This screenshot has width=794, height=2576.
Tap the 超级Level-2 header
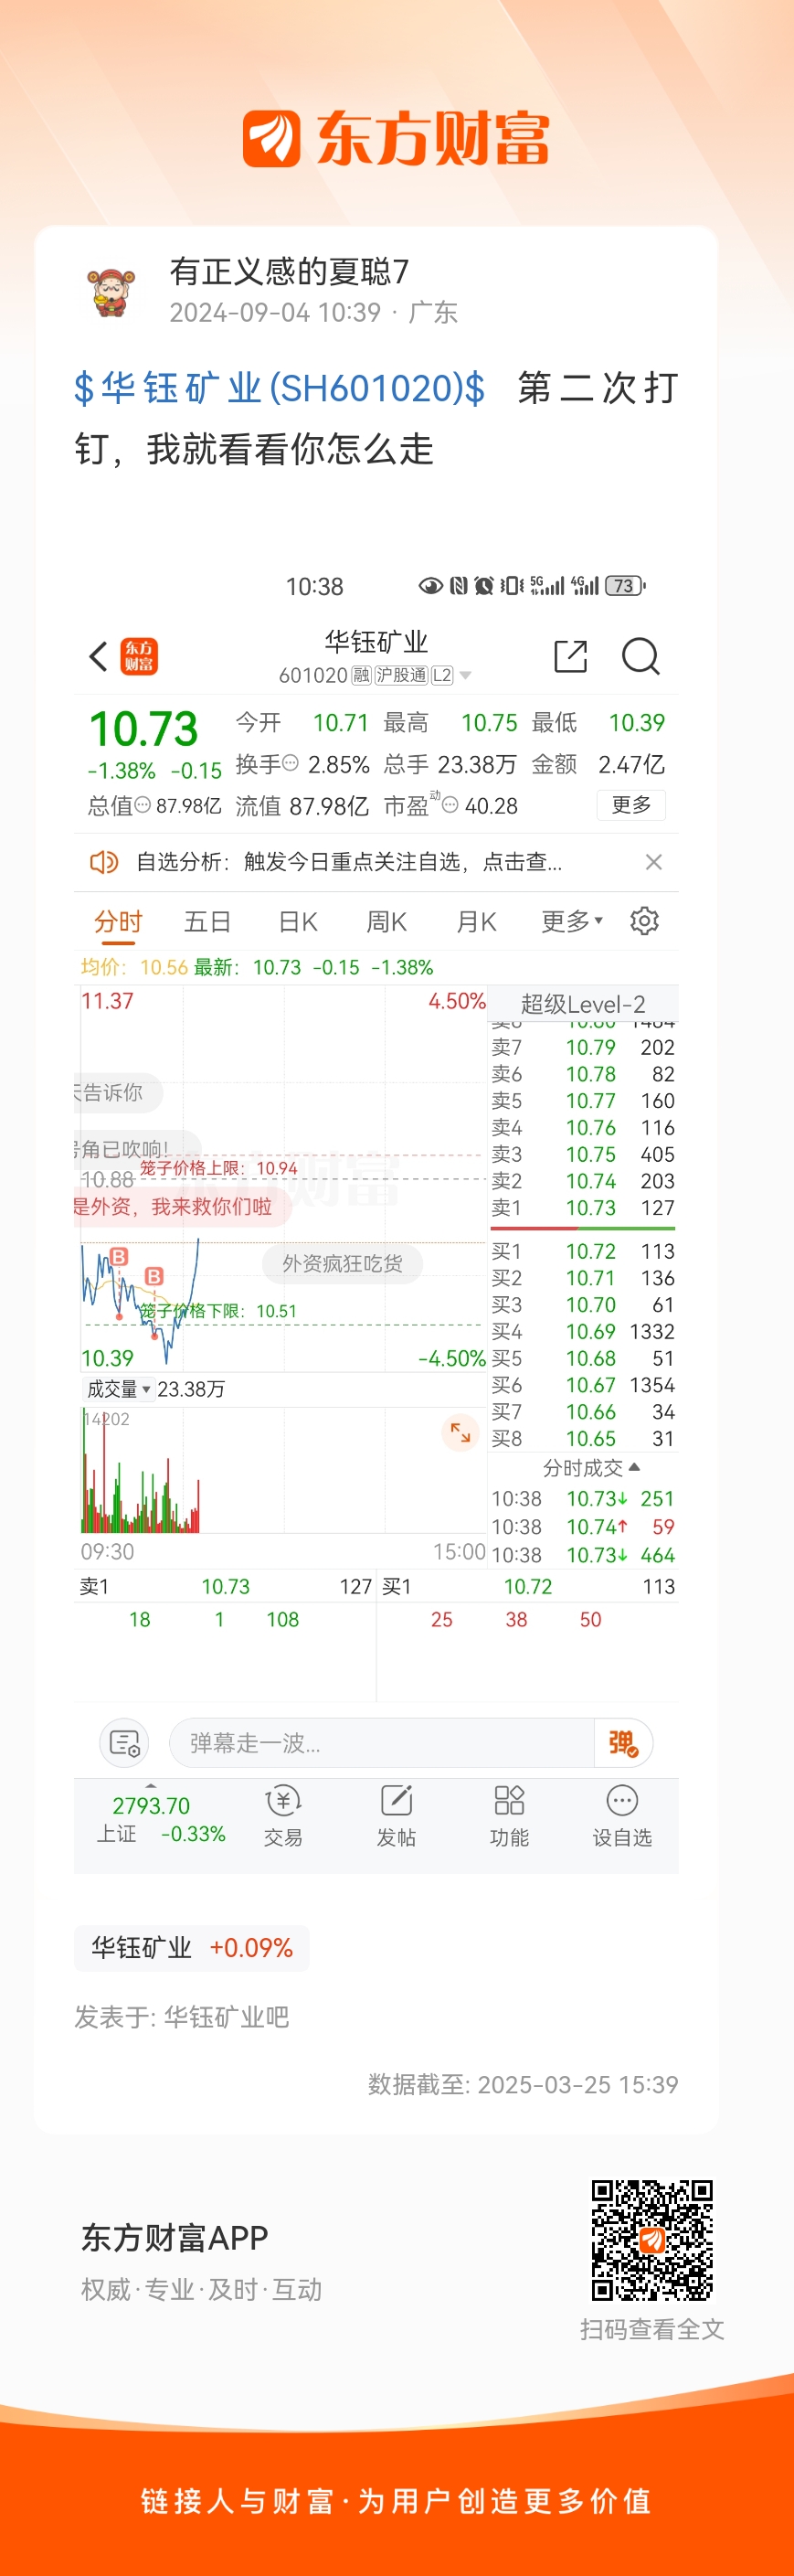(583, 1004)
